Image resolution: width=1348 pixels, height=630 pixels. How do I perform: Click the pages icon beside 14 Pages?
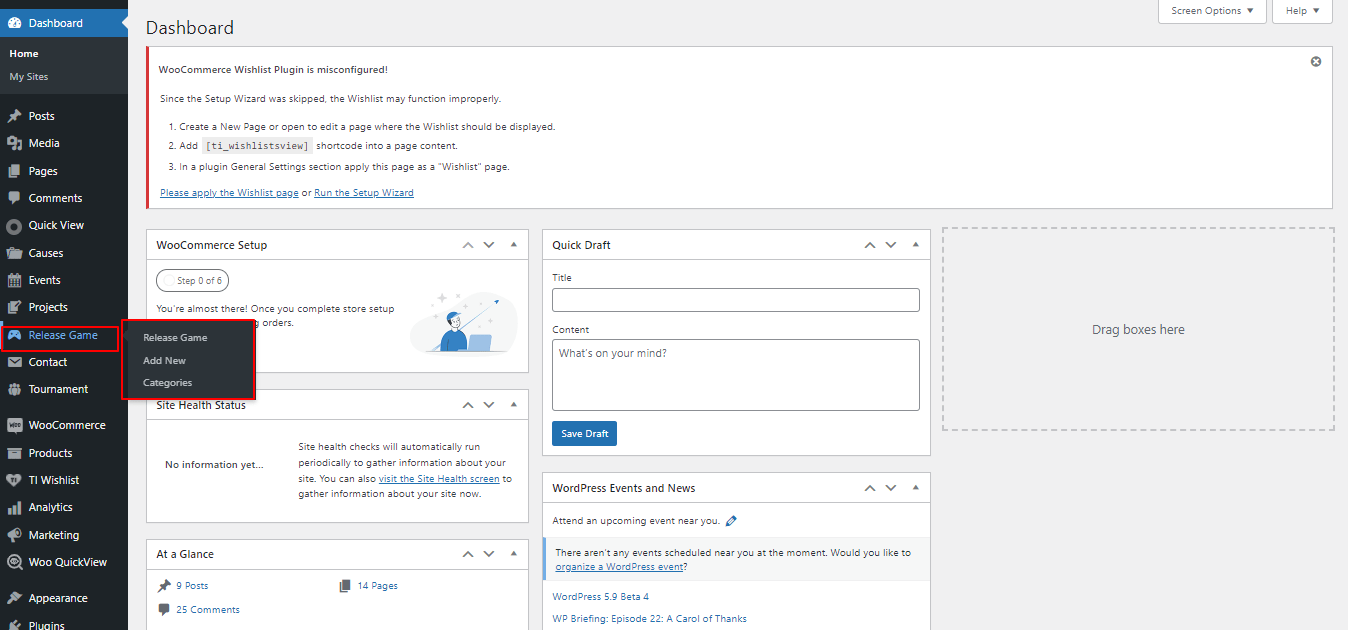[x=345, y=586]
